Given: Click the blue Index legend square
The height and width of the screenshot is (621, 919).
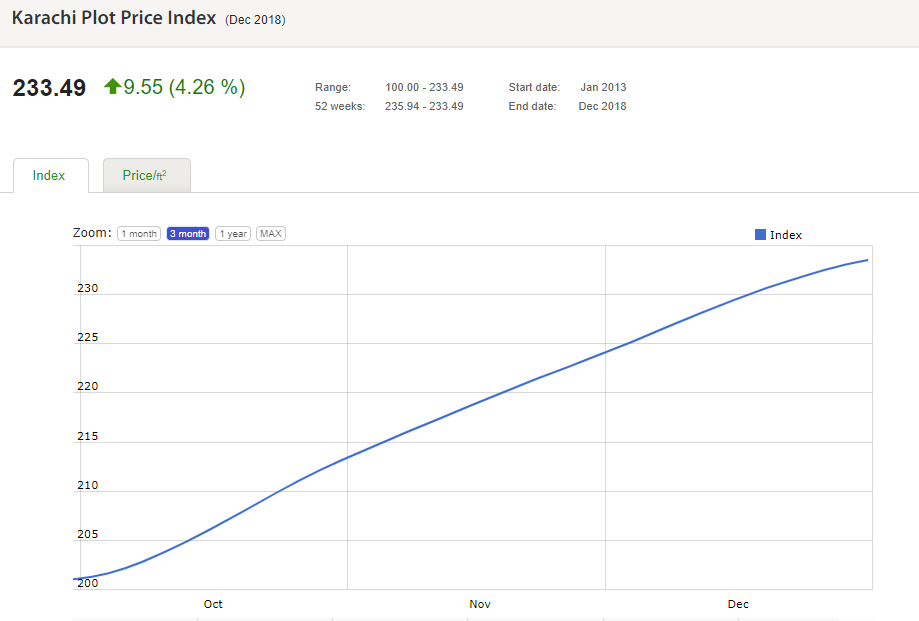Looking at the screenshot, I should coord(760,235).
